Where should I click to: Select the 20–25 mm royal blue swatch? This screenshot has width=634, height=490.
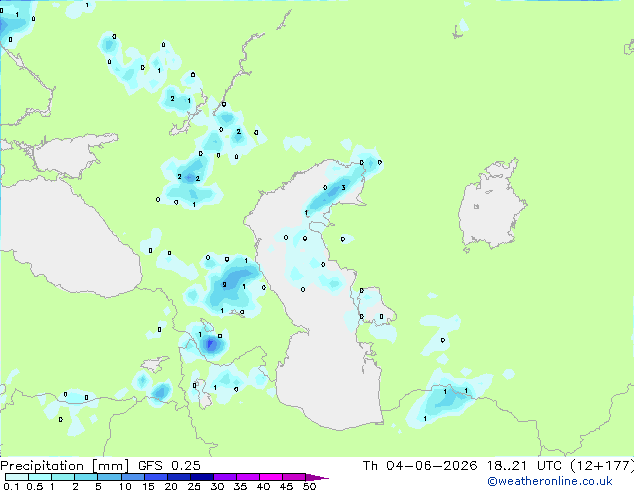click(x=179, y=477)
